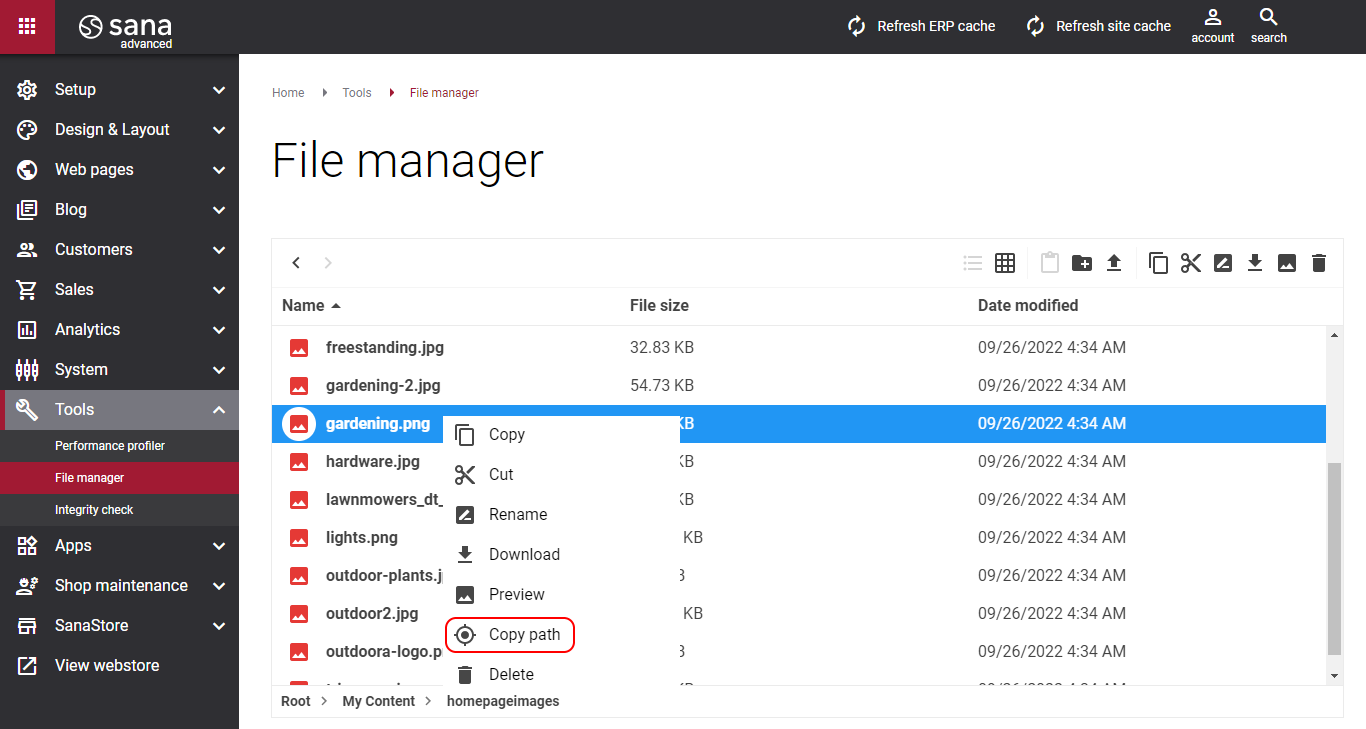Image resolution: width=1366 pixels, height=729 pixels.
Task: Click the Rename toolbar icon
Action: coord(1222,263)
